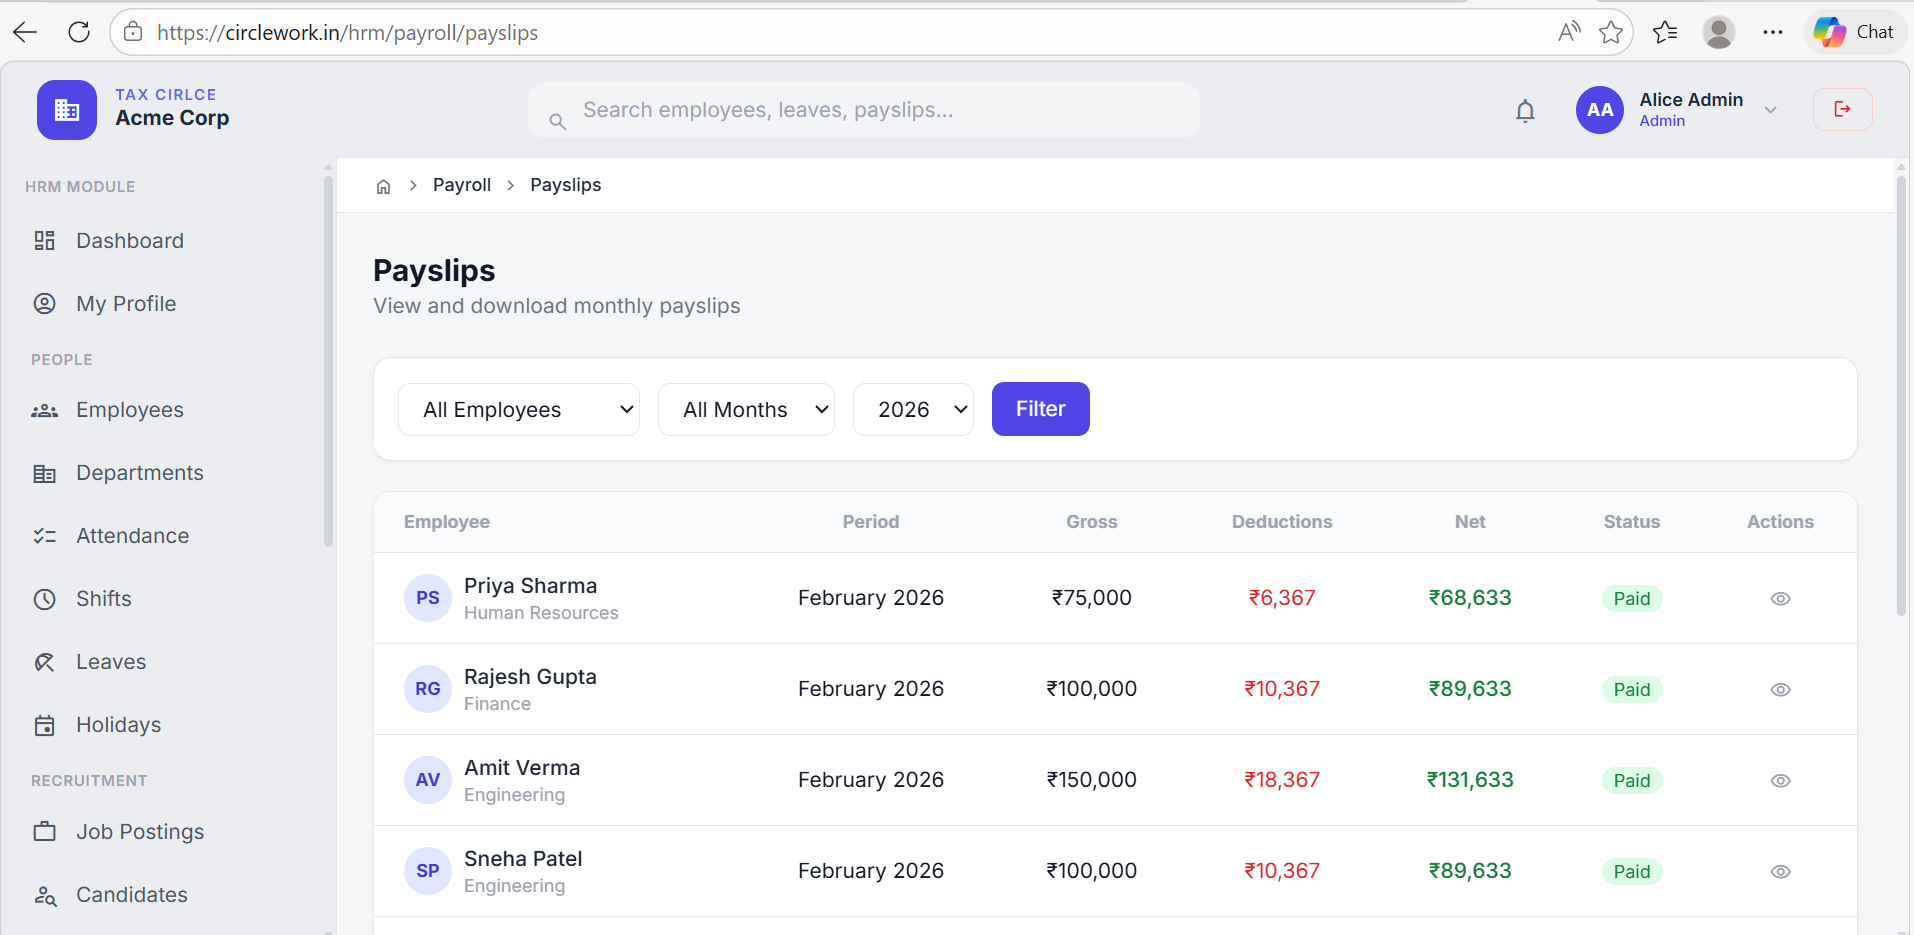View Amit Verma's payslip

coord(1781,780)
